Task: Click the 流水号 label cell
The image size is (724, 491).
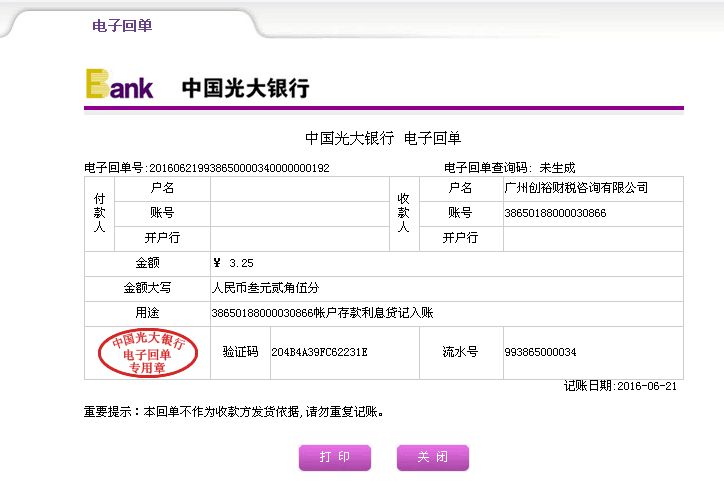Action: pos(460,352)
